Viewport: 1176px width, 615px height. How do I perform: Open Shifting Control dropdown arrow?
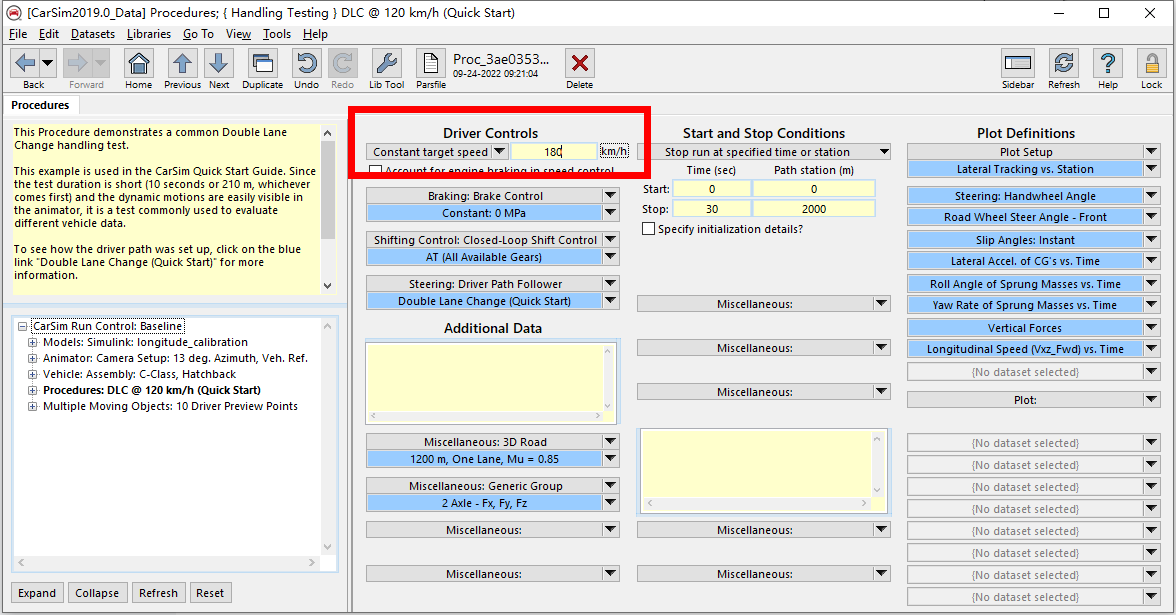[x=610, y=240]
